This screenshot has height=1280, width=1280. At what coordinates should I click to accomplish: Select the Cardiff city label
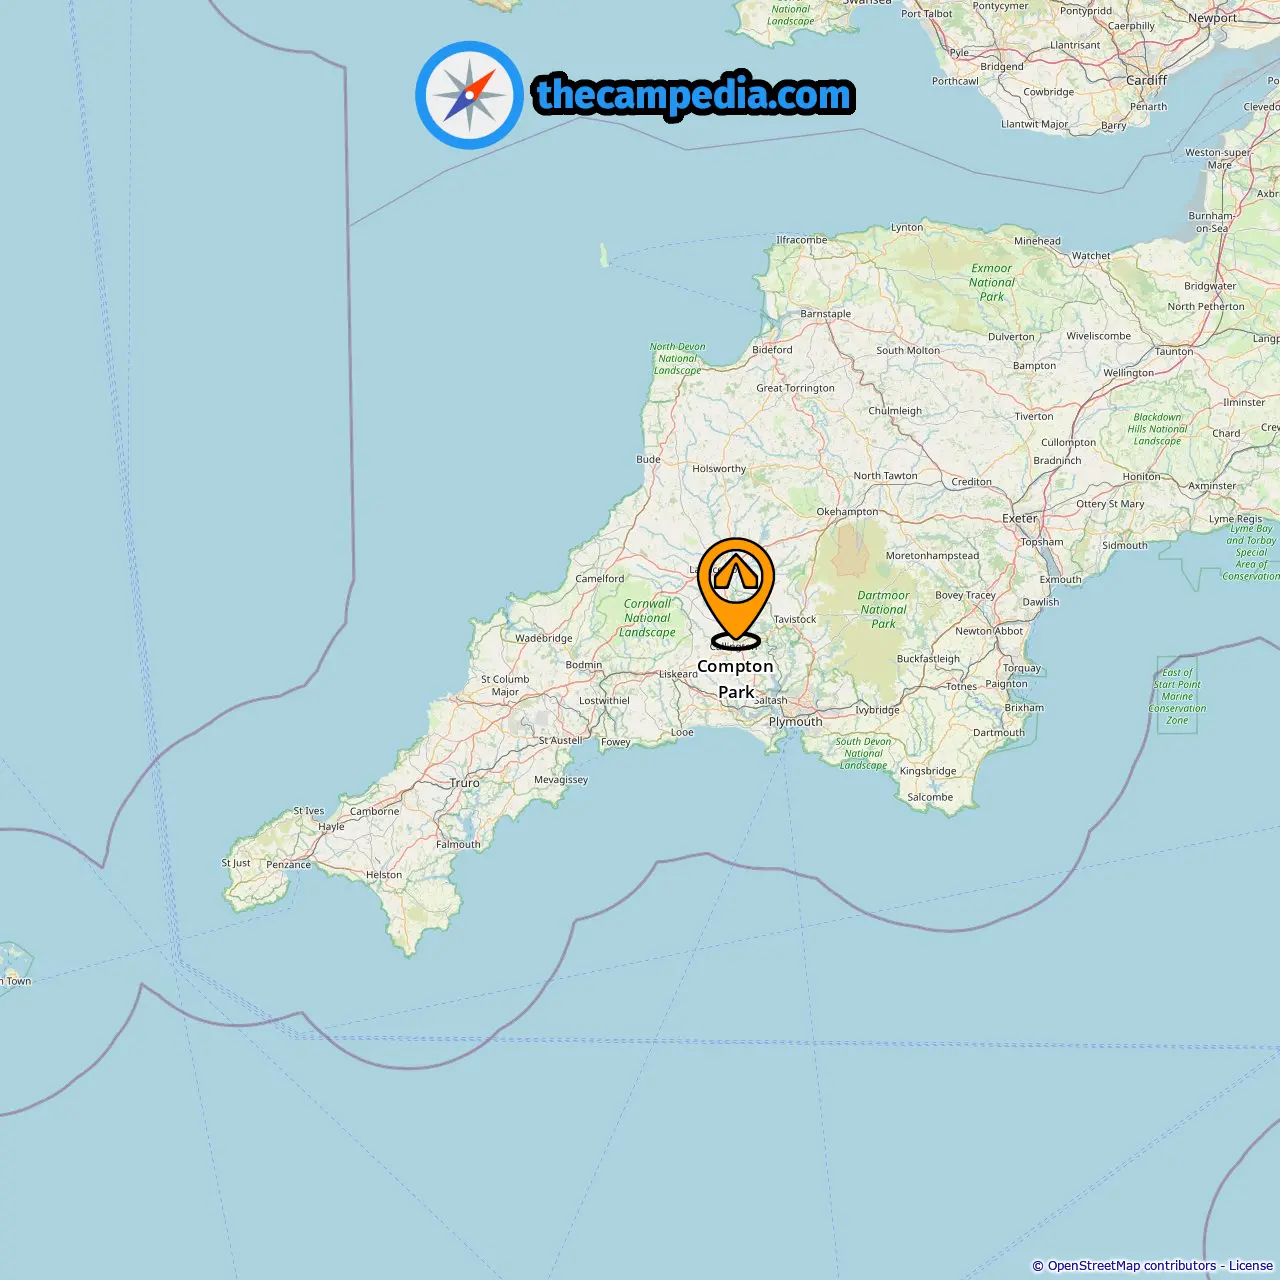(x=1146, y=80)
